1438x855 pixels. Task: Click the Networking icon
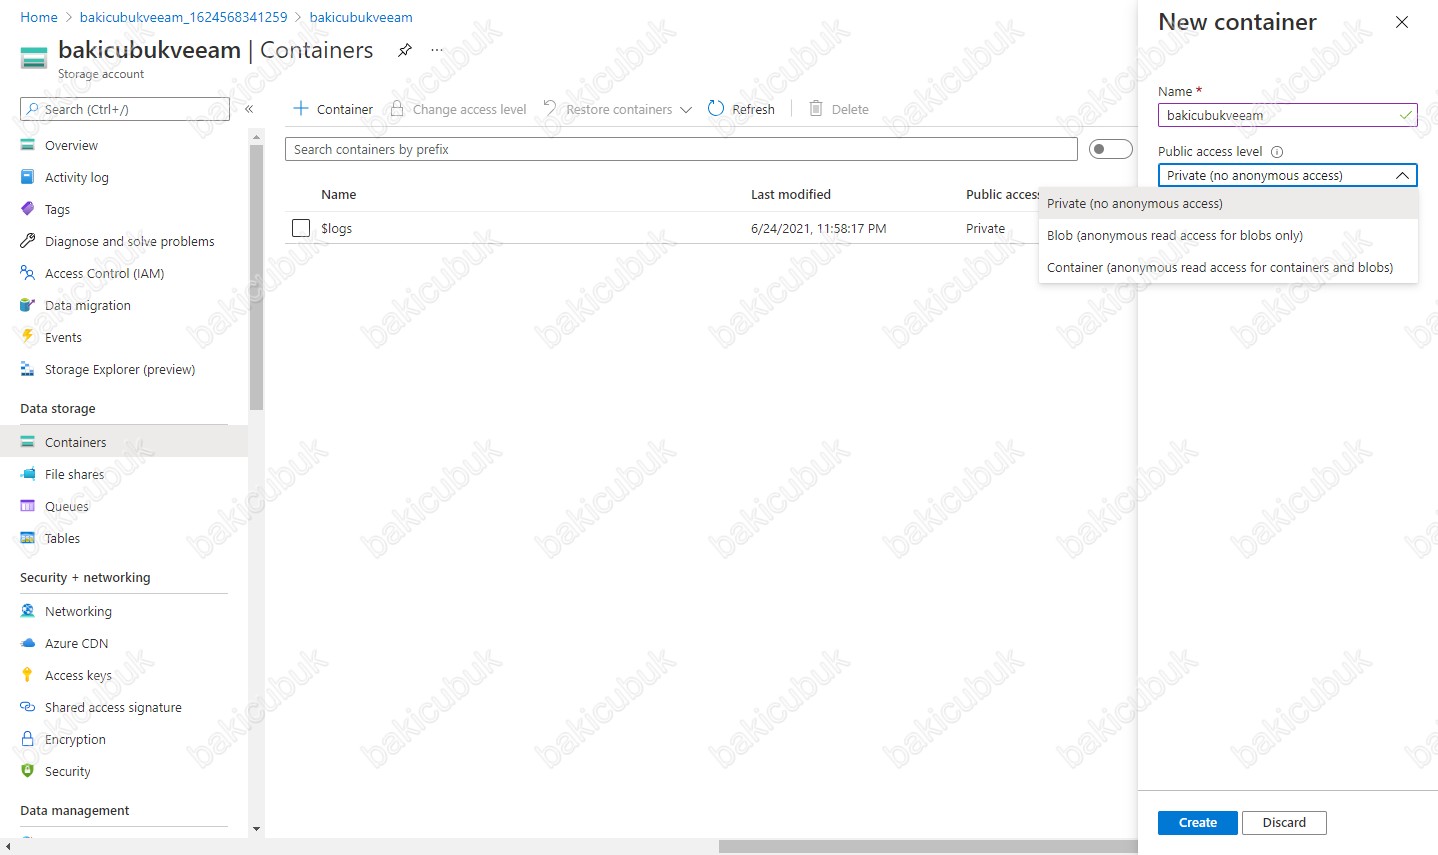pyautogui.click(x=28, y=611)
